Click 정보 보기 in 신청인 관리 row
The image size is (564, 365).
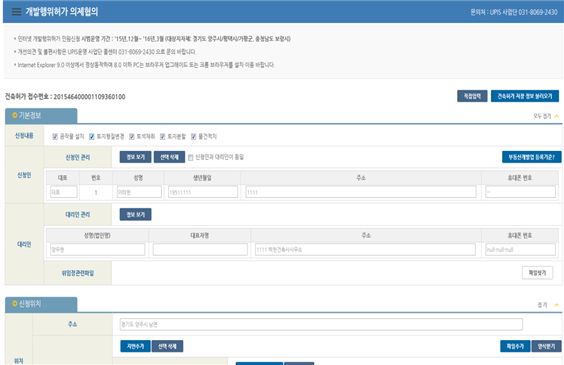tap(136, 157)
